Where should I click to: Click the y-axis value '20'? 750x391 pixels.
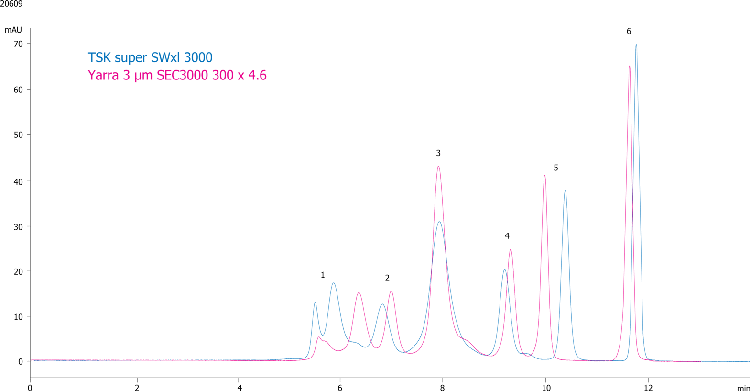(x=18, y=271)
